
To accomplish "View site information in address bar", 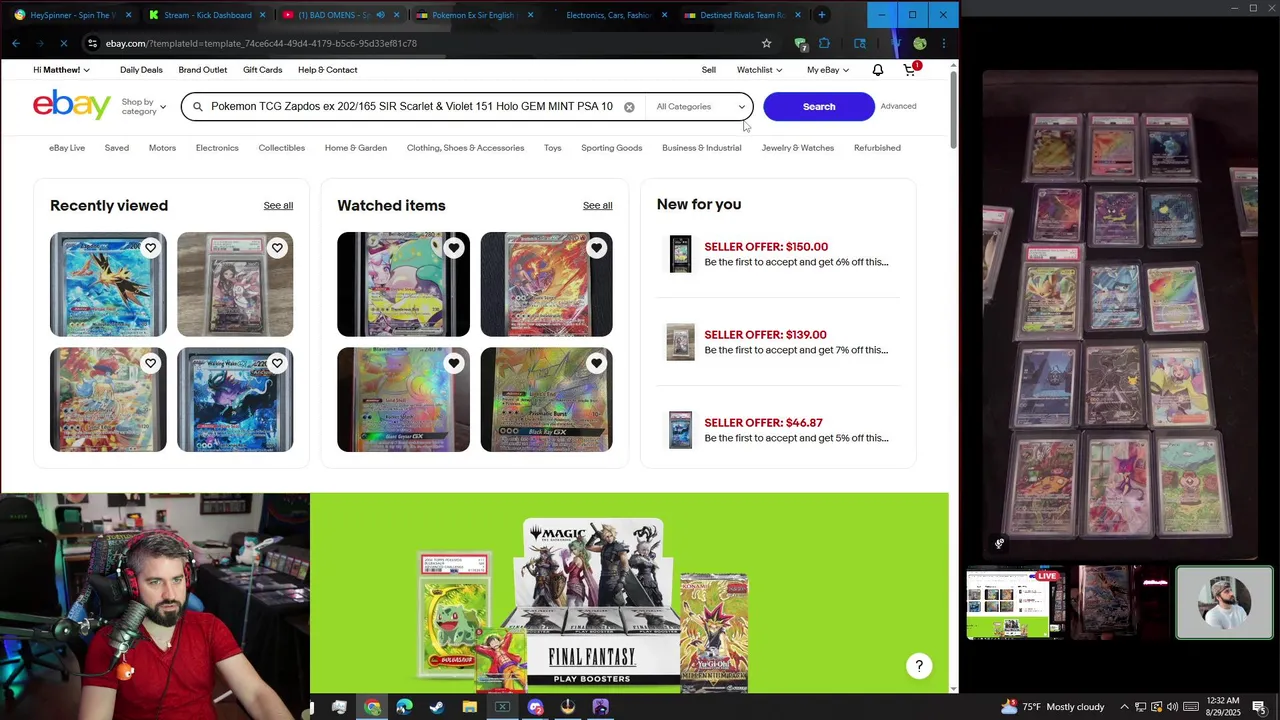I will coord(92,43).
